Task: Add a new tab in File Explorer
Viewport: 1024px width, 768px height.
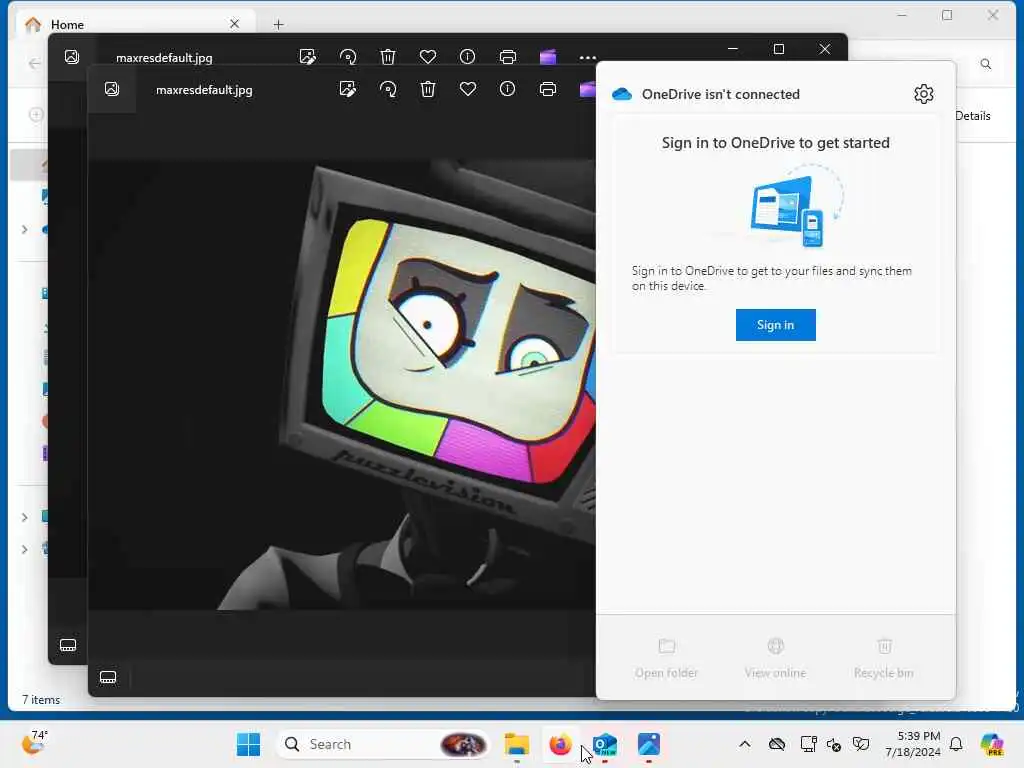Action: [x=279, y=24]
